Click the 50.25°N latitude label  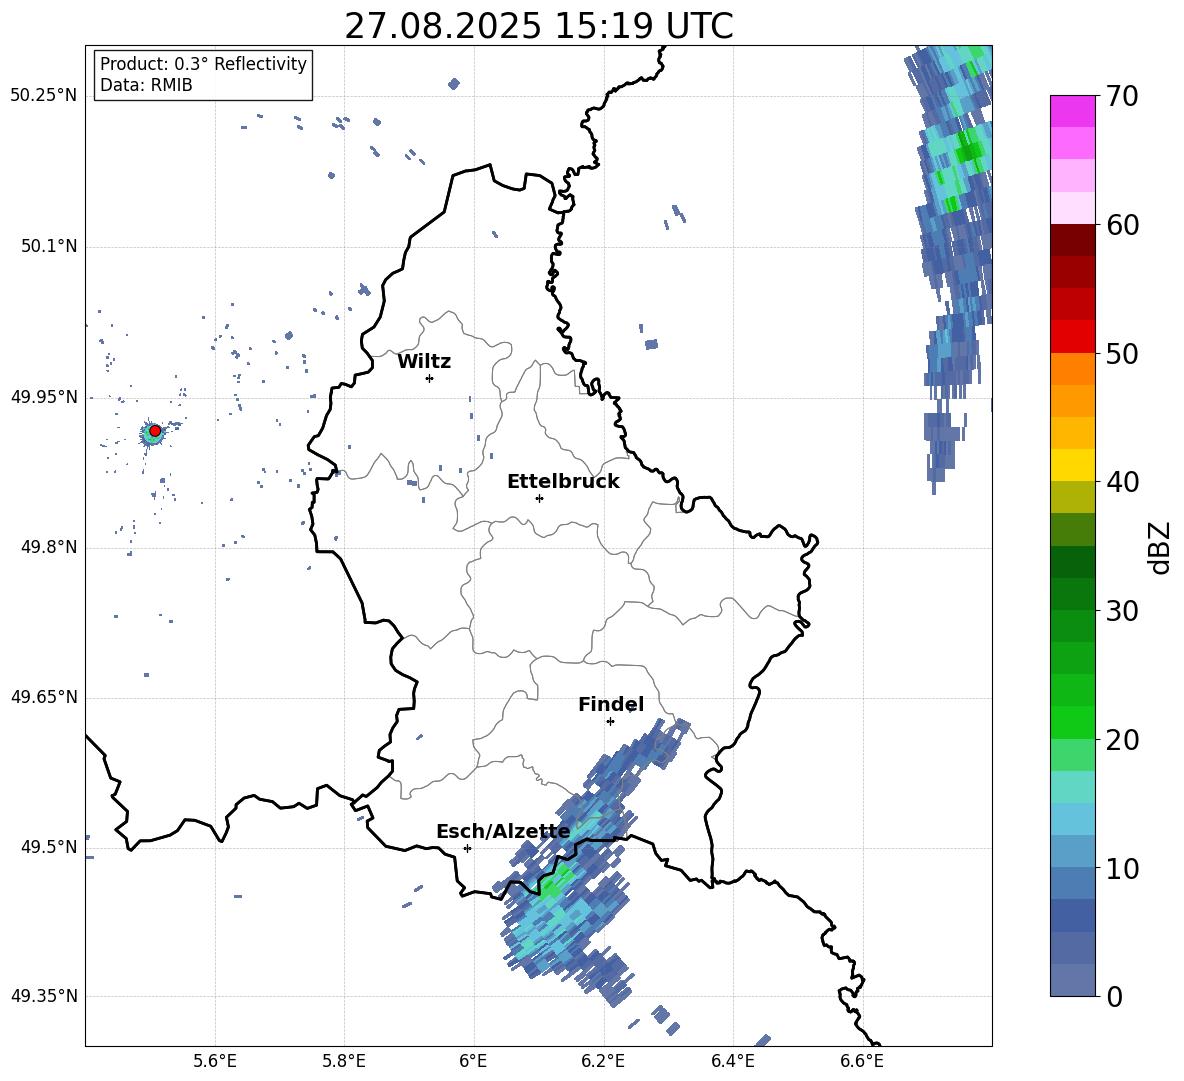(44, 96)
